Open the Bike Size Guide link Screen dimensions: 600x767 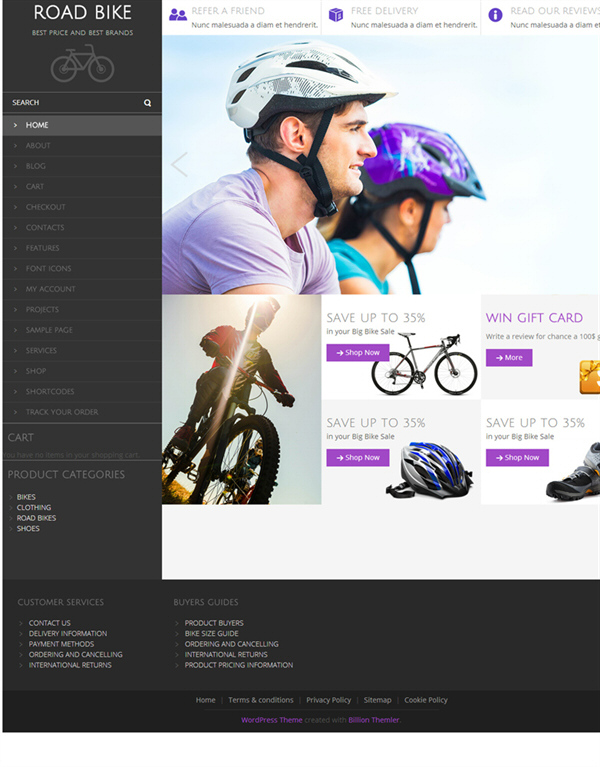[211, 633]
